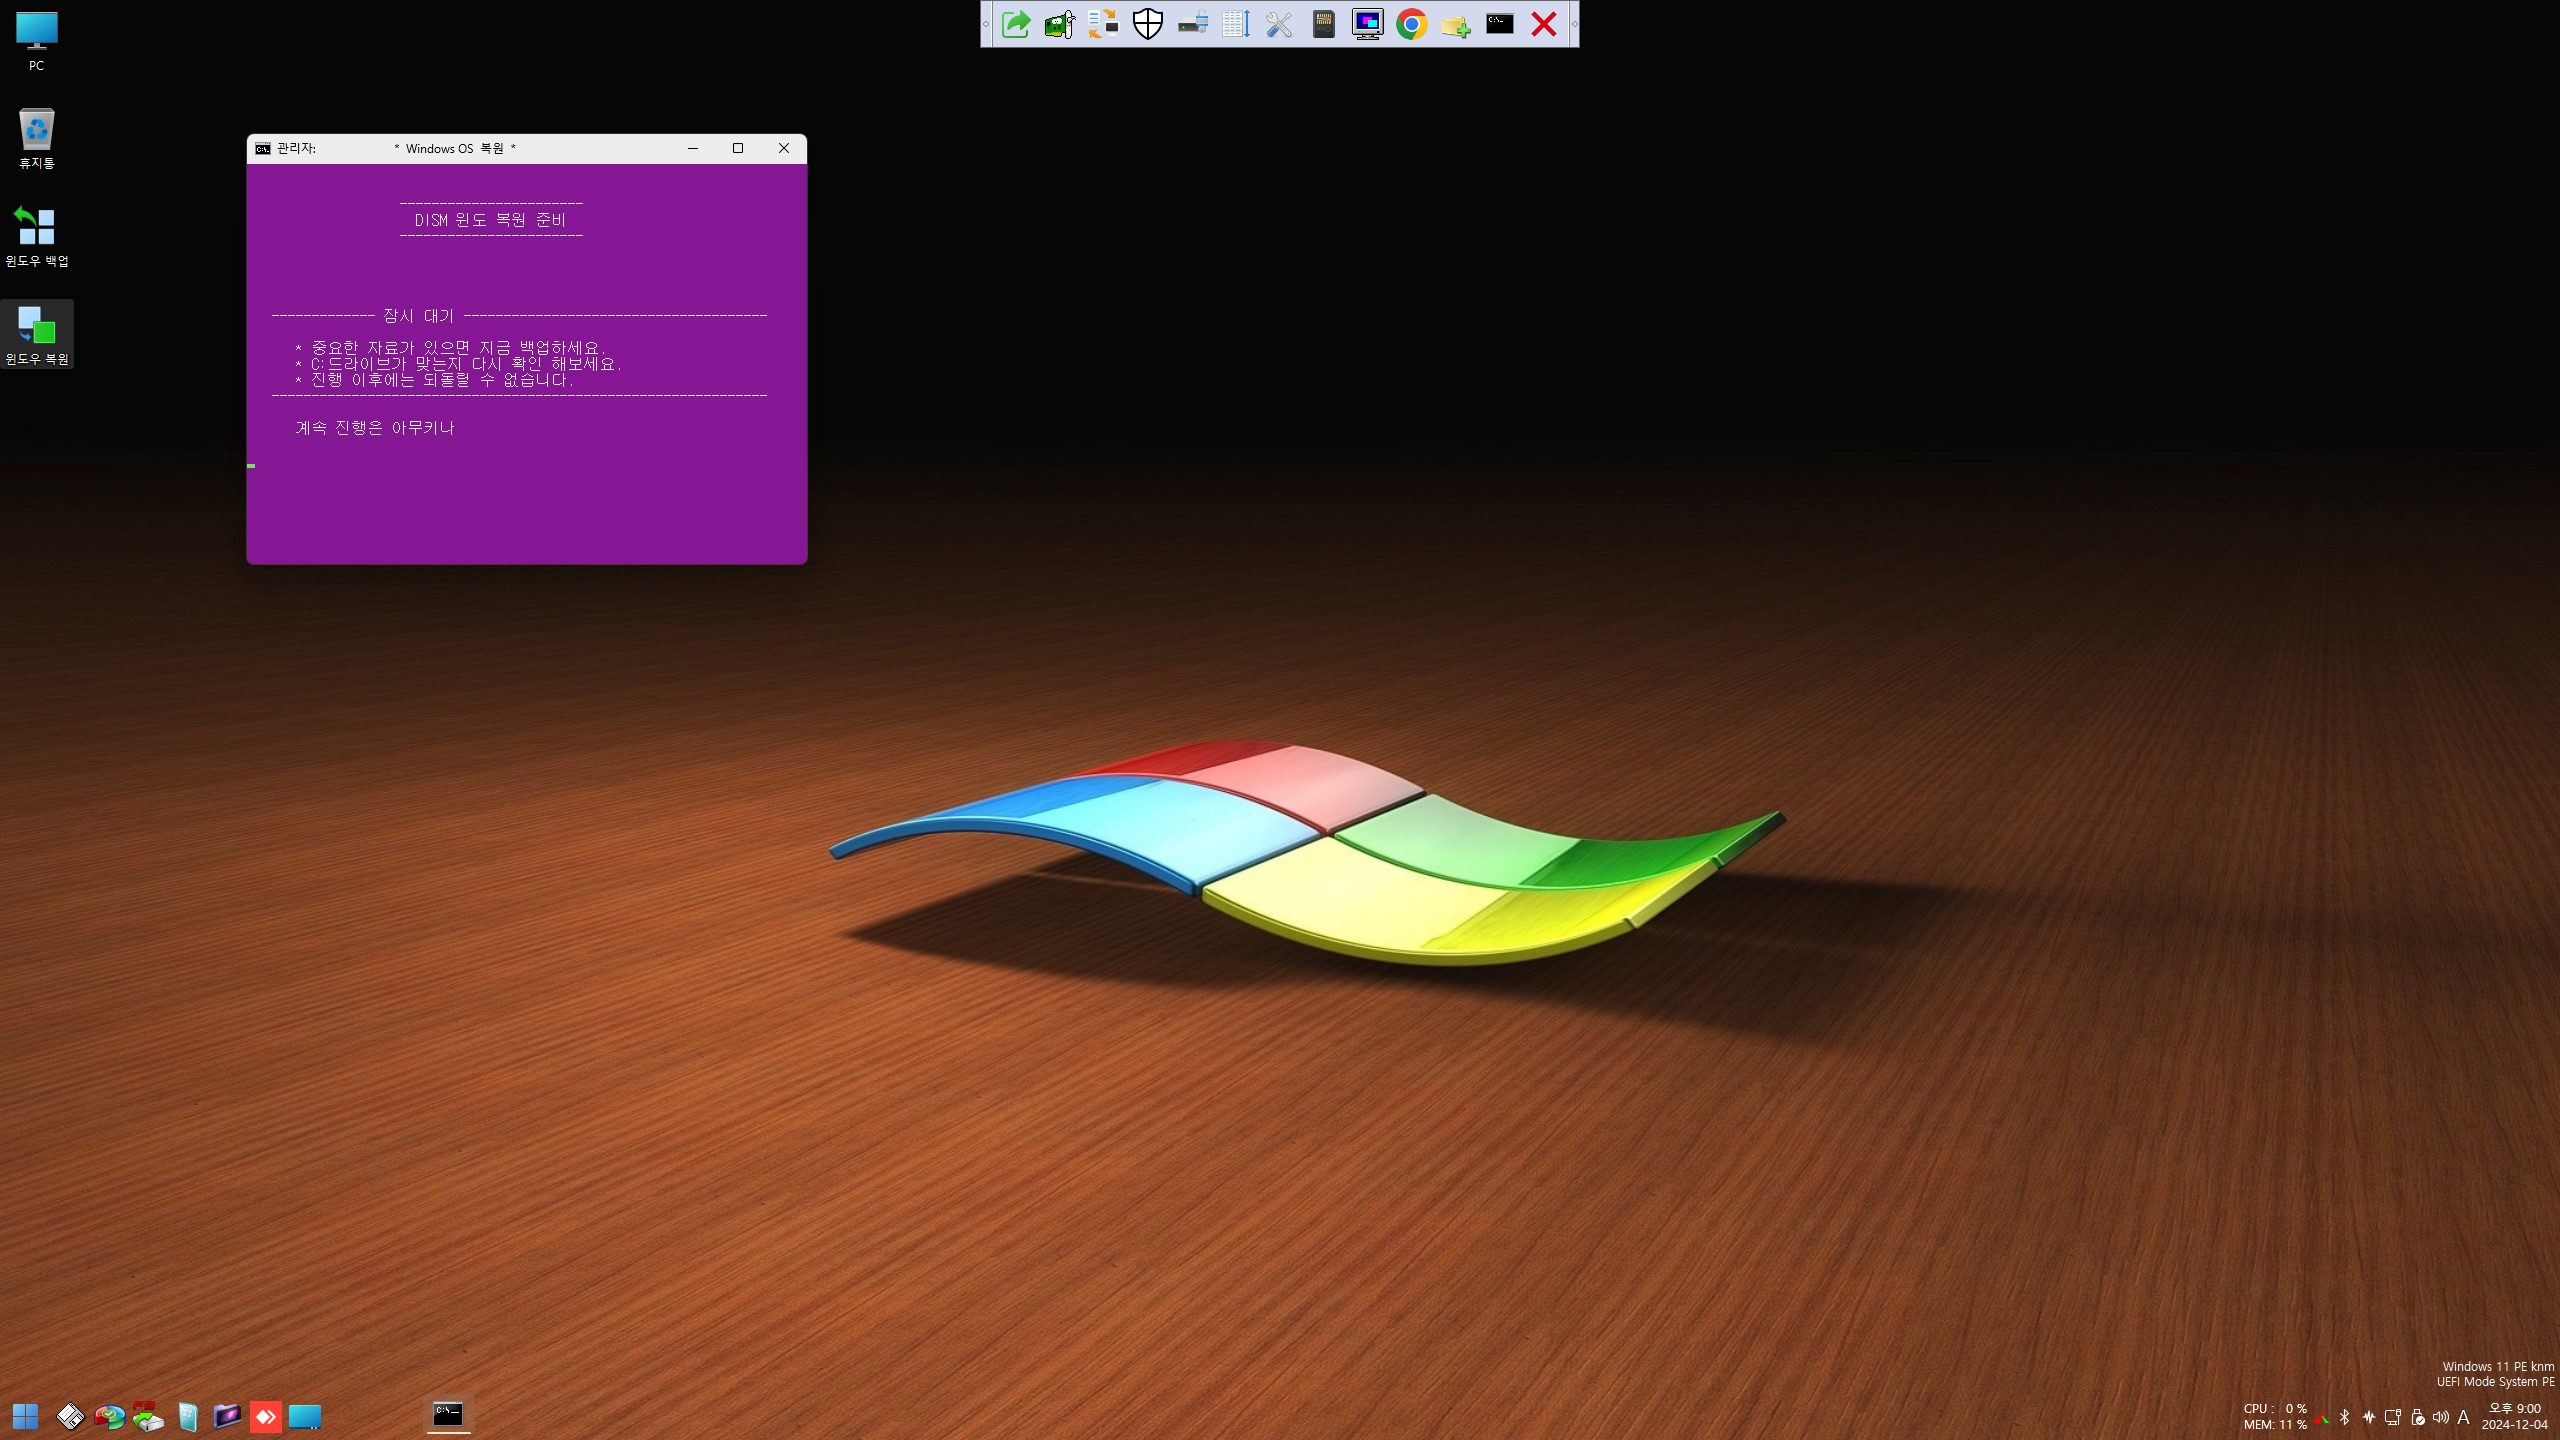
Task: Click the floppy disk taskbar icon
Action: click(70, 1416)
